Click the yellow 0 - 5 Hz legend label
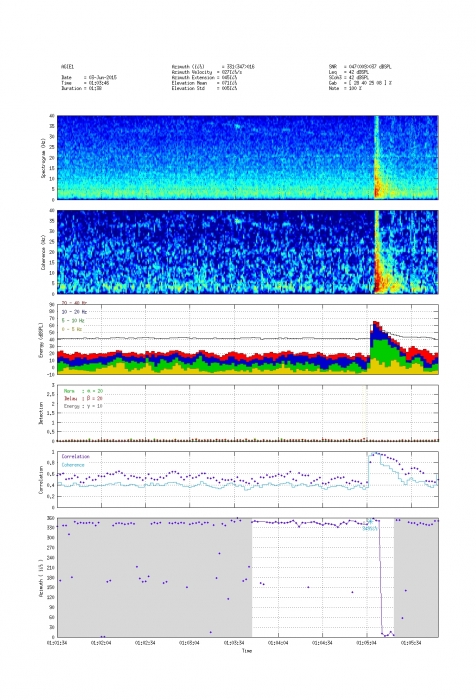Screen dimensions: 476x700 click(71, 329)
